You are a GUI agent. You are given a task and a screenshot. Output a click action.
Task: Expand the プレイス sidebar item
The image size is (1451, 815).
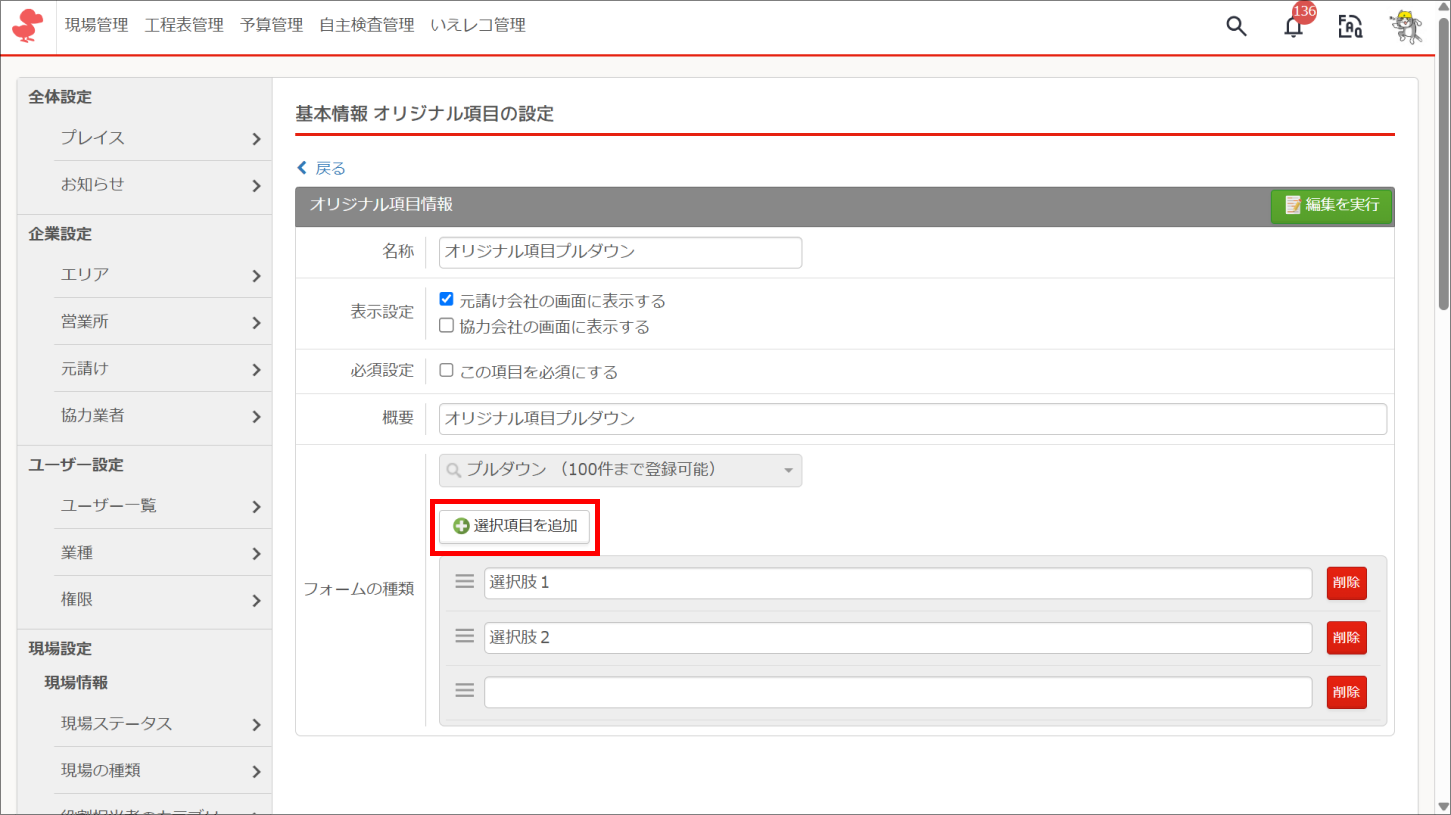[x=160, y=138]
